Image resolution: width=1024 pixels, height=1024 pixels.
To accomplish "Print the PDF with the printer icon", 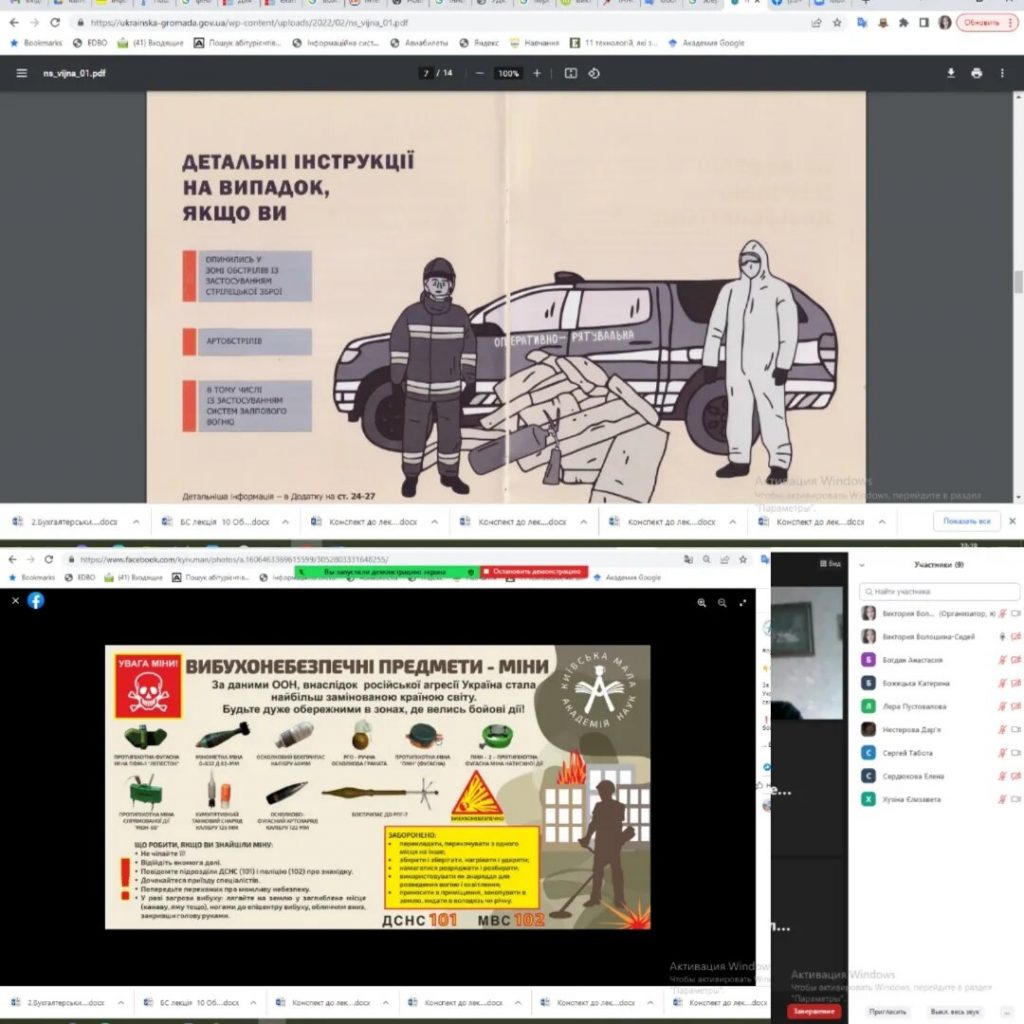I will (x=977, y=73).
